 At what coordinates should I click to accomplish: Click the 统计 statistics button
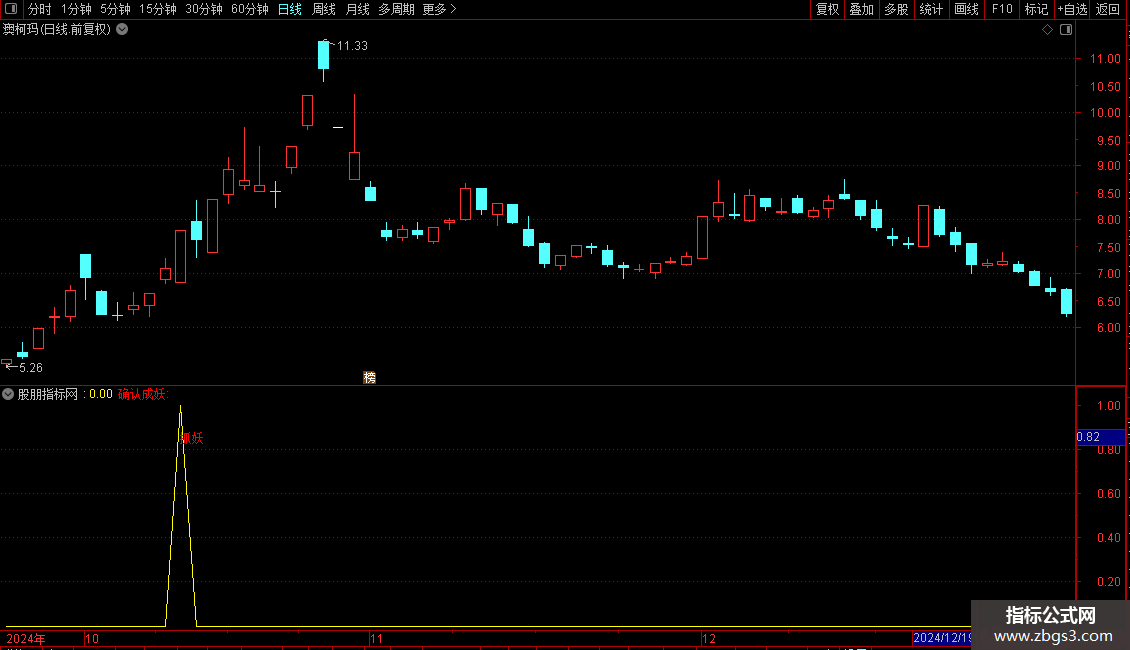931,9
